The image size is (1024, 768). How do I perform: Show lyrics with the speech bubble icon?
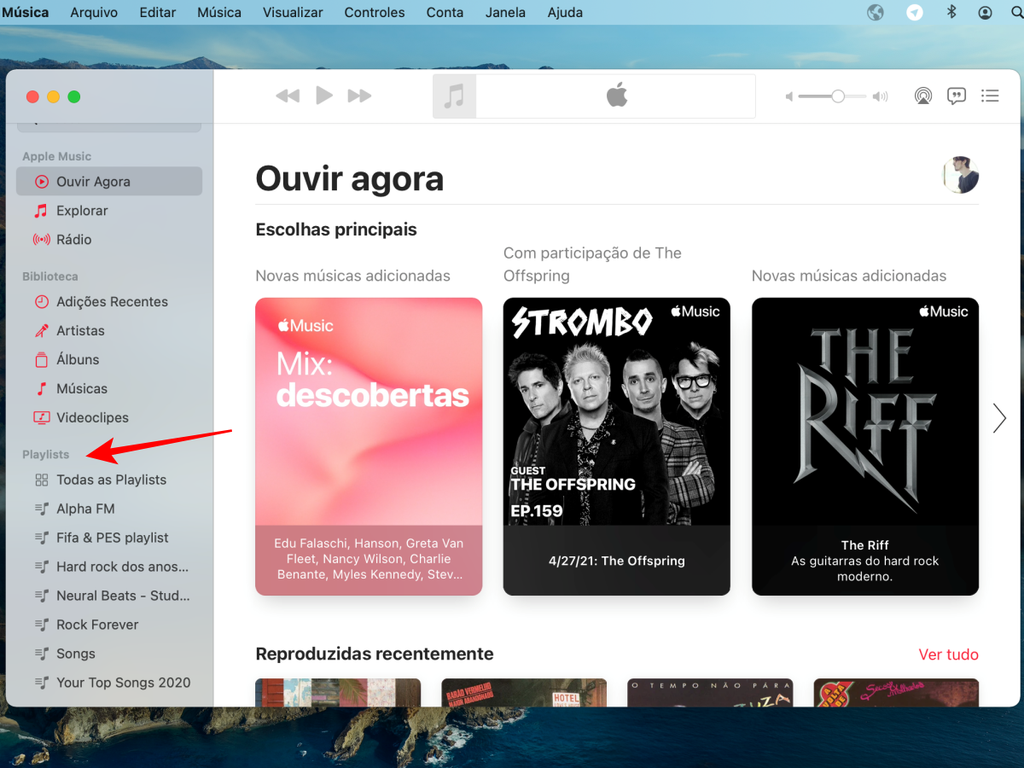point(956,96)
